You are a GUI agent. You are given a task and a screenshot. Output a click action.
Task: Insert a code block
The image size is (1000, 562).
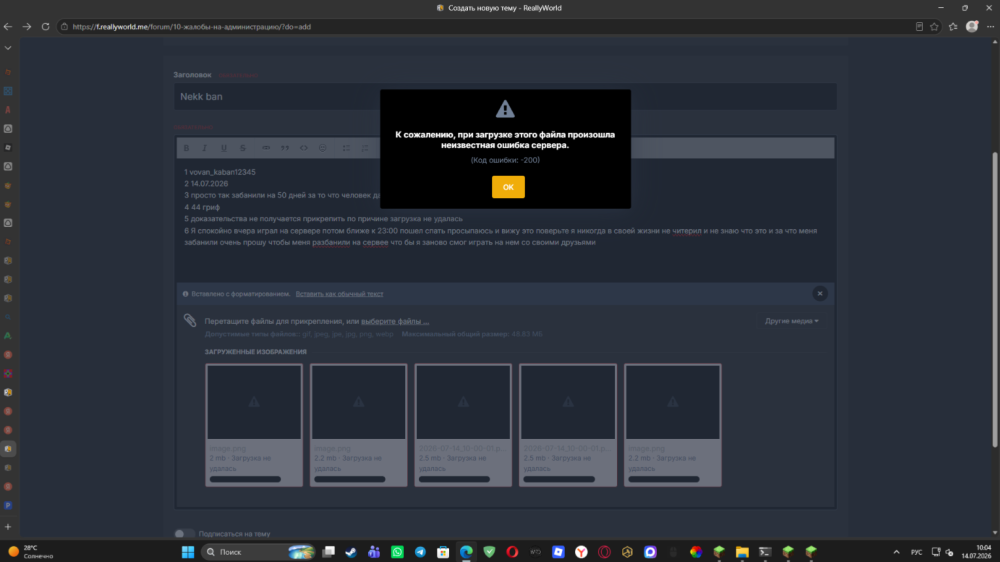304,148
